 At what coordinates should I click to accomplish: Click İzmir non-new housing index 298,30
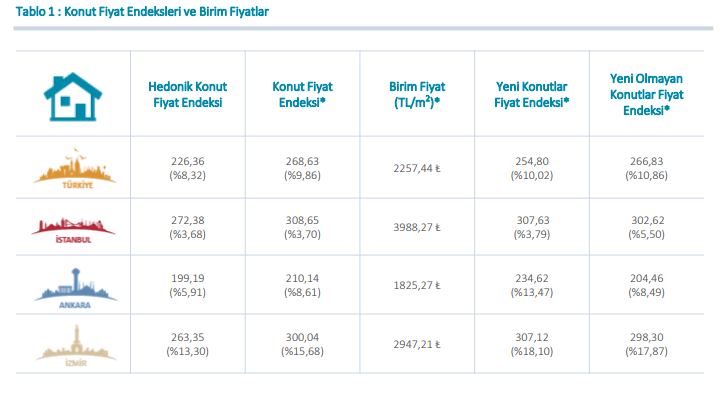click(646, 337)
